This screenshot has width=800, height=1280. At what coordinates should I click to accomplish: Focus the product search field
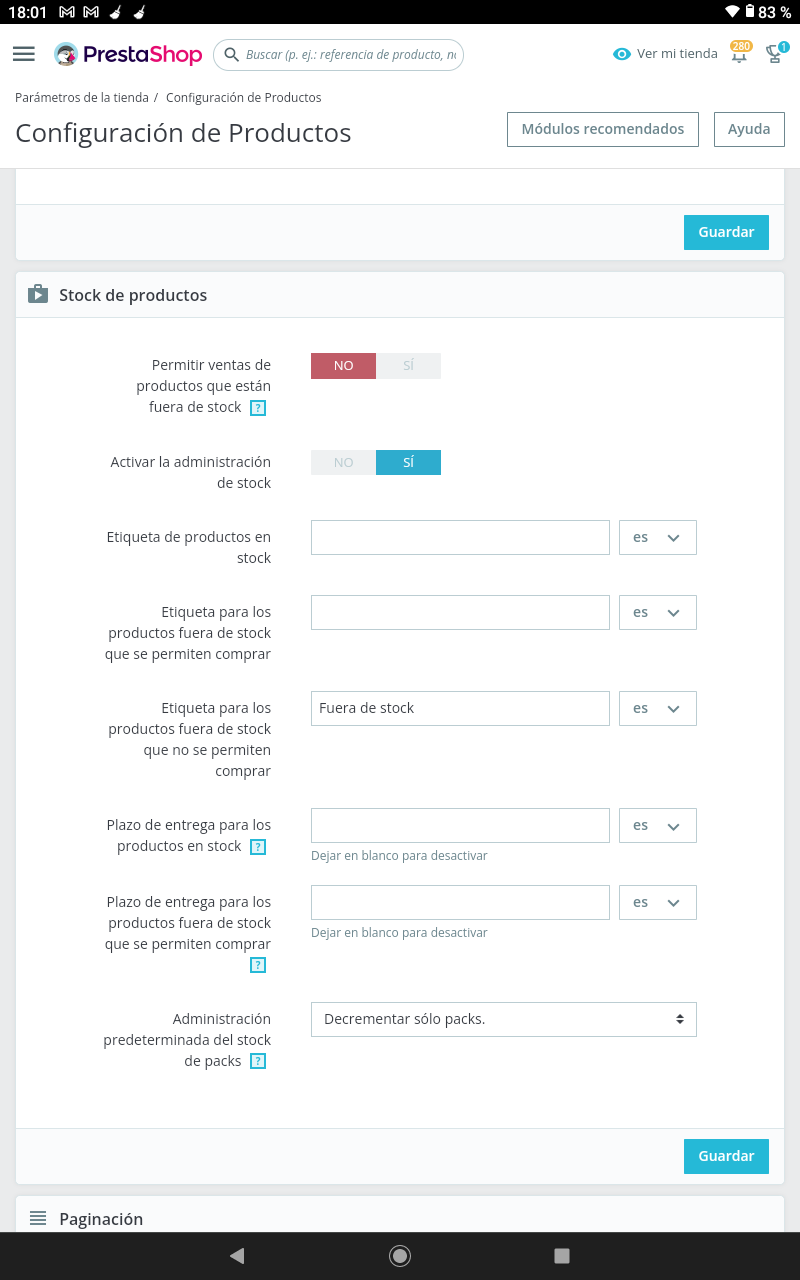[348, 55]
